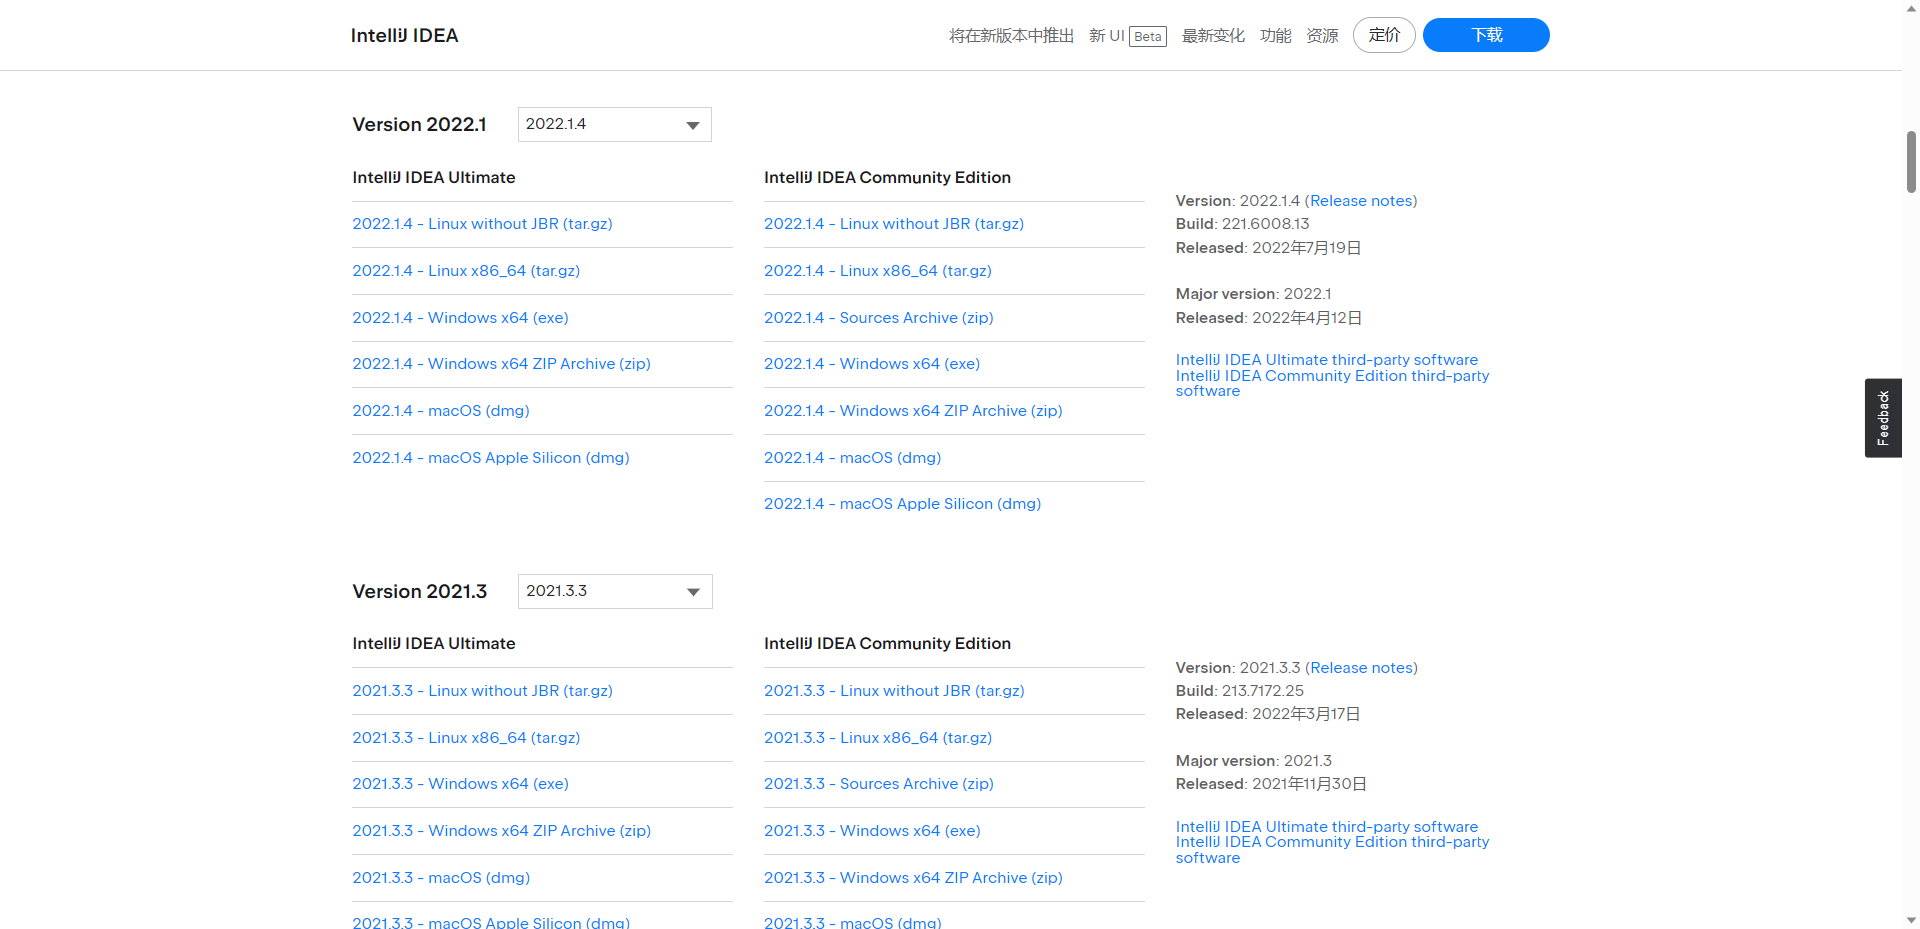1920x929 pixels.
Task: Click the 定价 button
Action: (x=1384, y=35)
